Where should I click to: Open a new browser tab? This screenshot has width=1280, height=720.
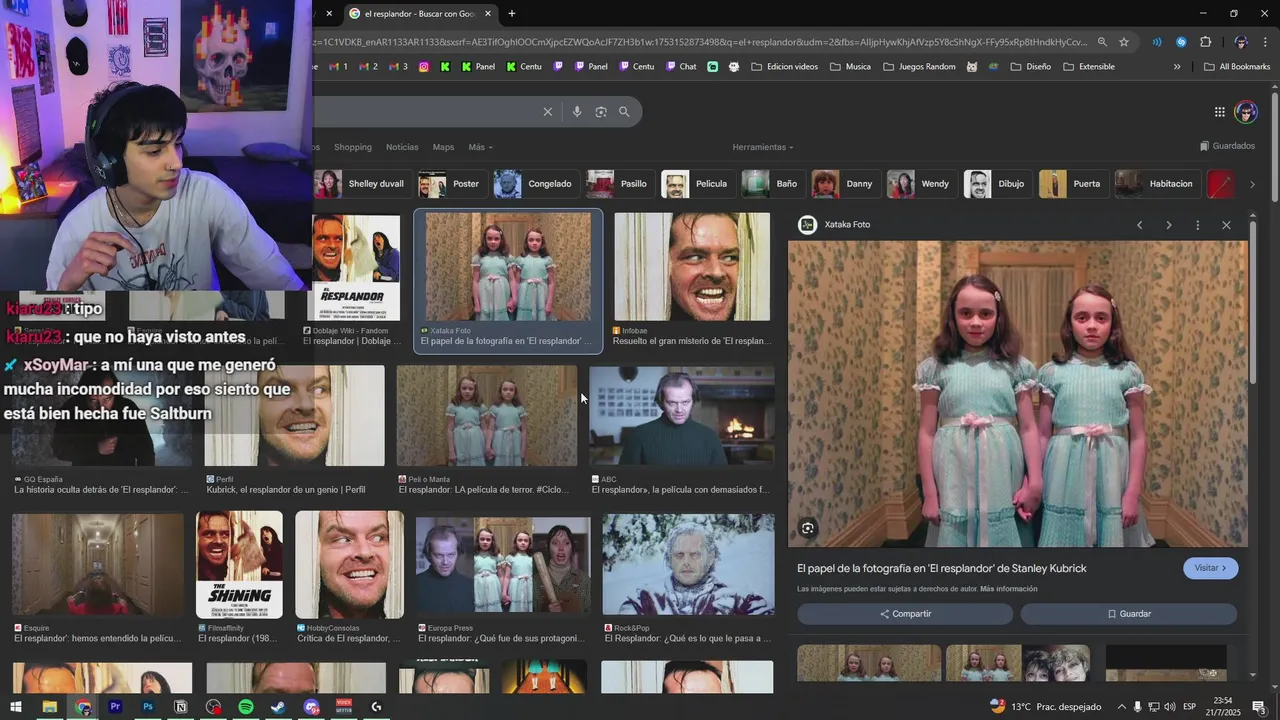point(512,13)
